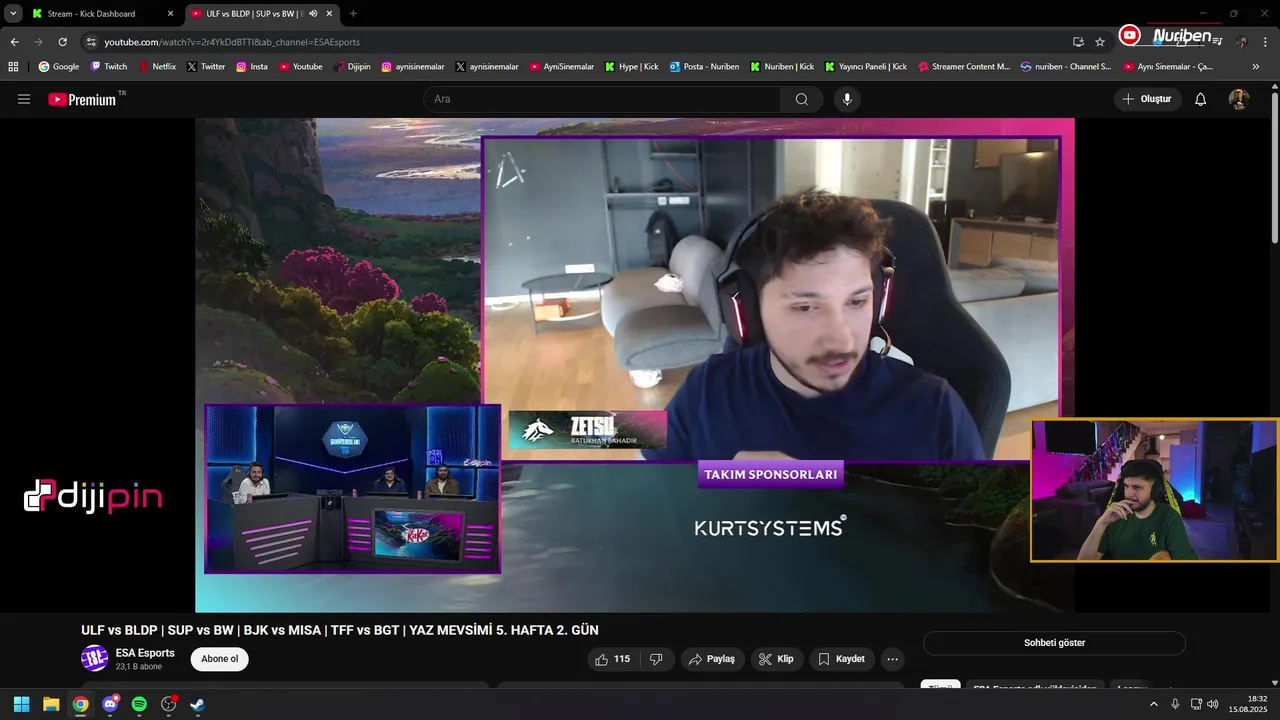Activate voice search microphone

tap(847, 99)
